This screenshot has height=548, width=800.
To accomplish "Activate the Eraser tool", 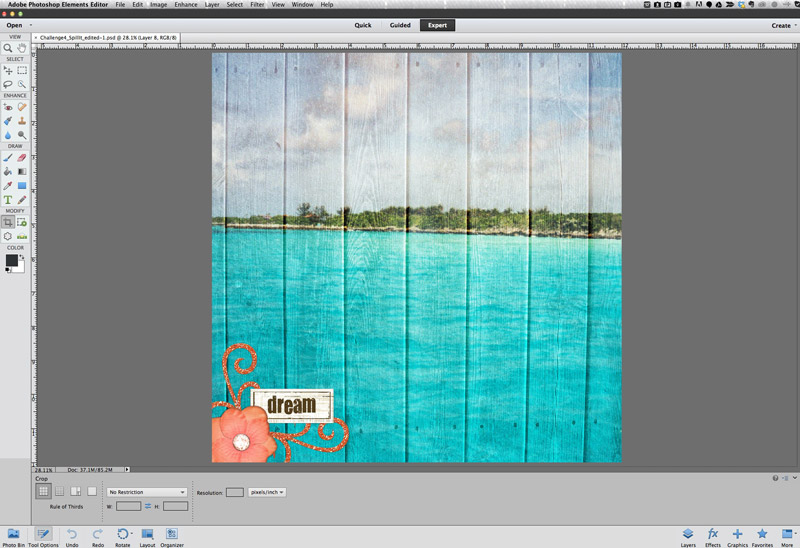I will coord(21,157).
